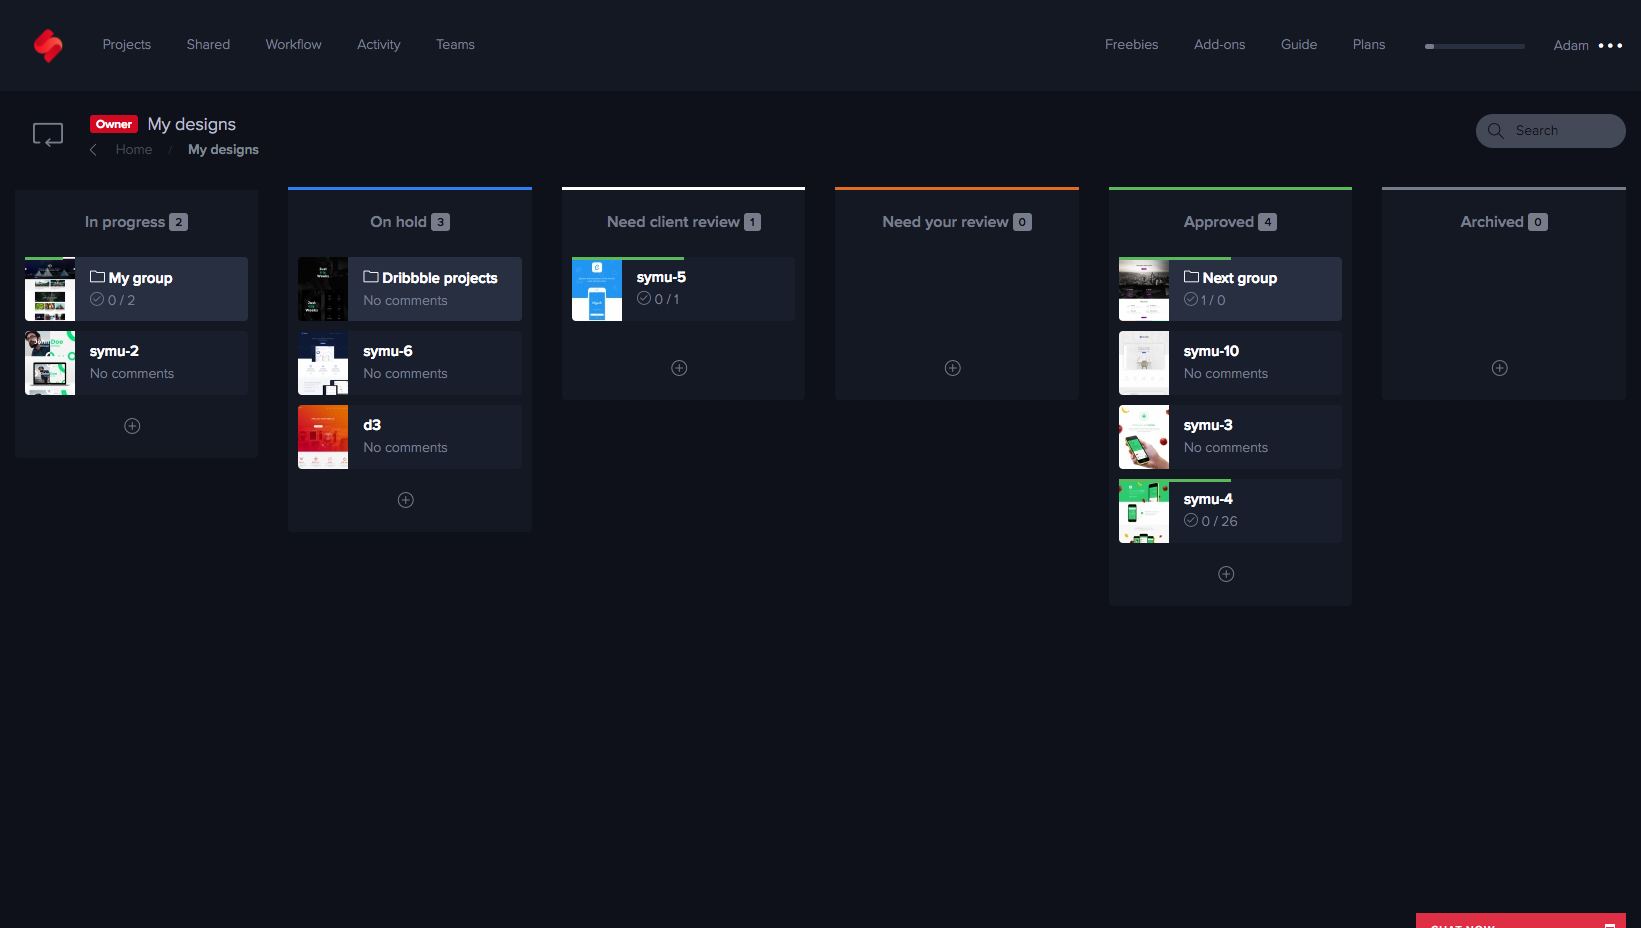The height and width of the screenshot is (928, 1641).
Task: Click the d3 title
Action: 372,425
